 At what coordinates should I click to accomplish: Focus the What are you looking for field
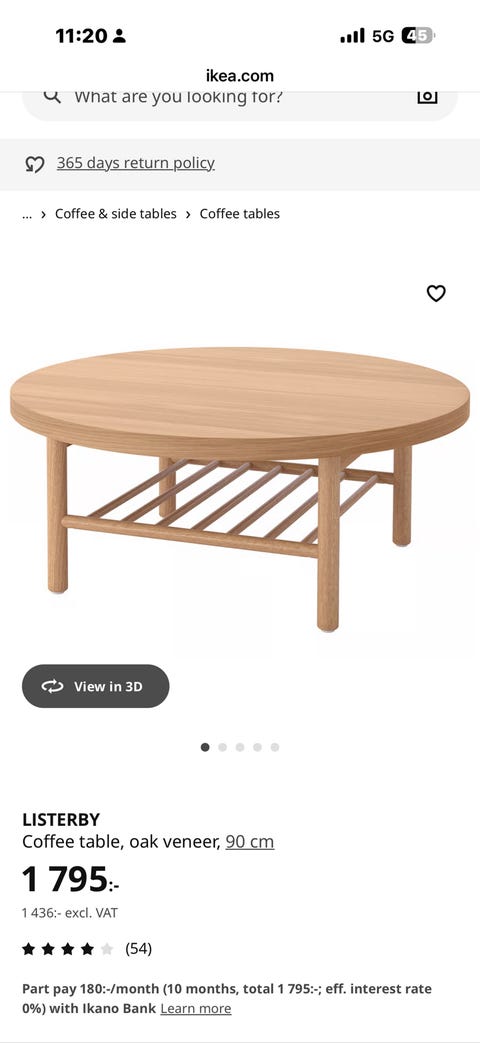(x=240, y=98)
